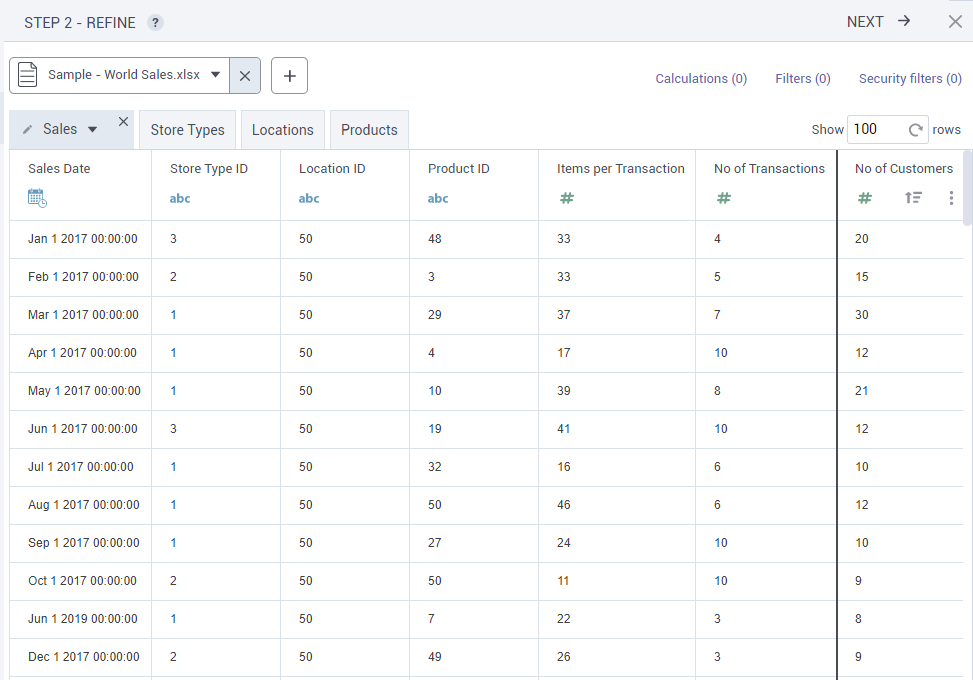Select the Products tab
Image resolution: width=973 pixels, height=680 pixels.
click(x=369, y=130)
